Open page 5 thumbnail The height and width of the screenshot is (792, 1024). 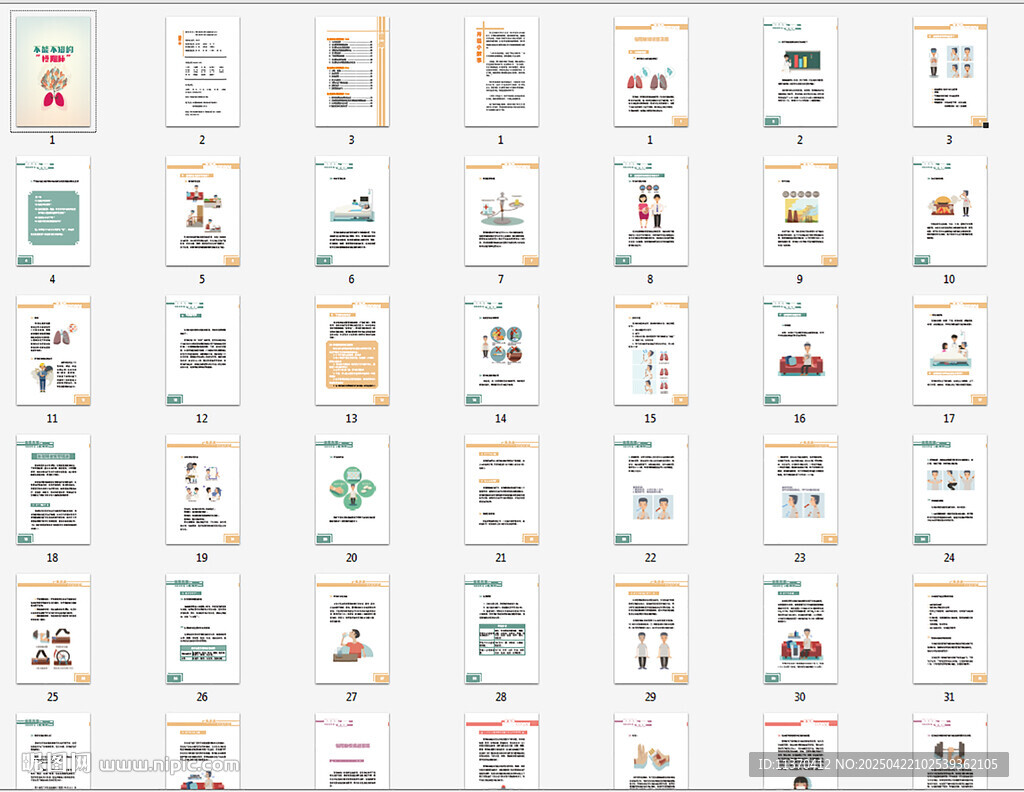pyautogui.click(x=202, y=210)
